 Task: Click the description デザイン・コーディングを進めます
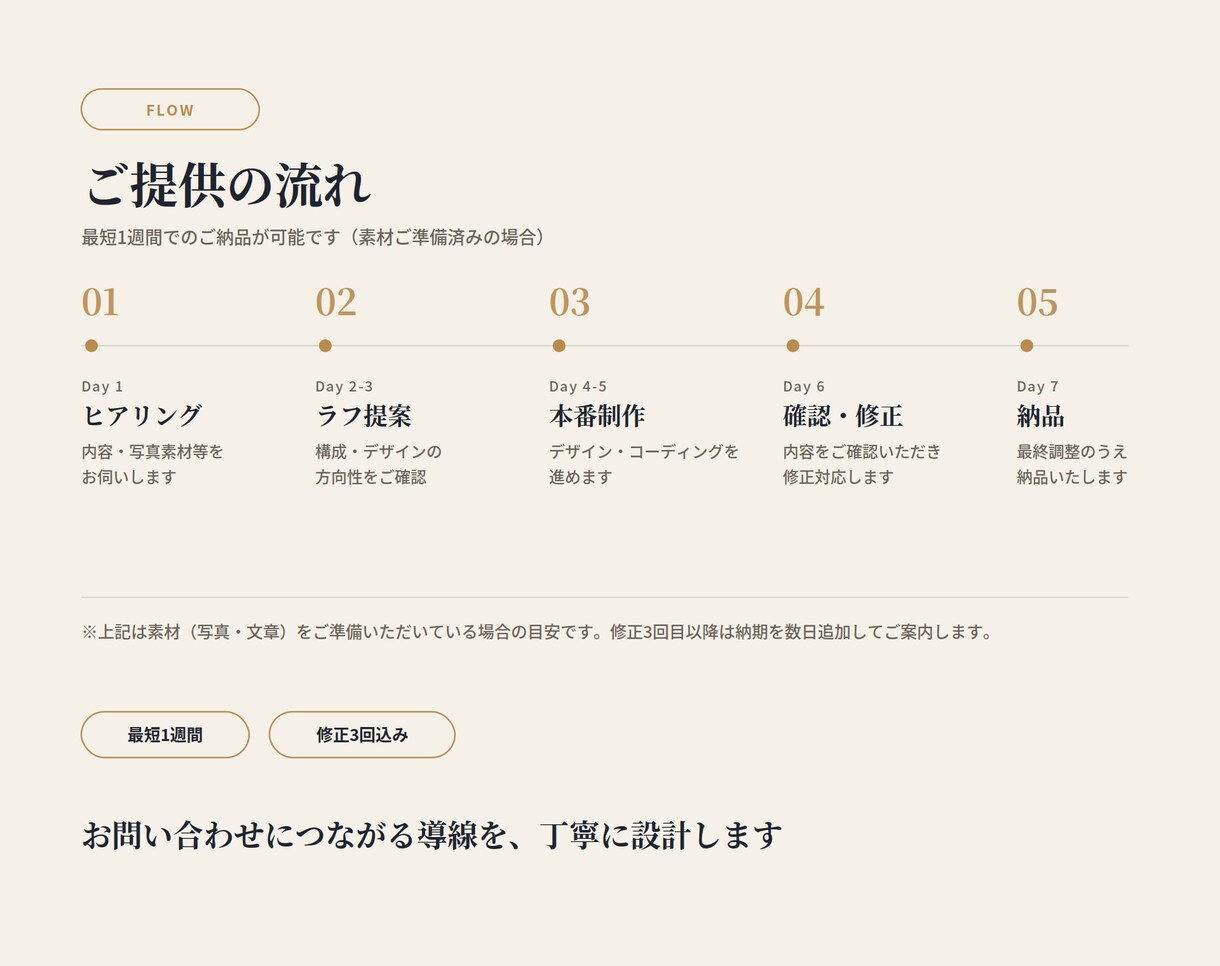[x=644, y=464]
